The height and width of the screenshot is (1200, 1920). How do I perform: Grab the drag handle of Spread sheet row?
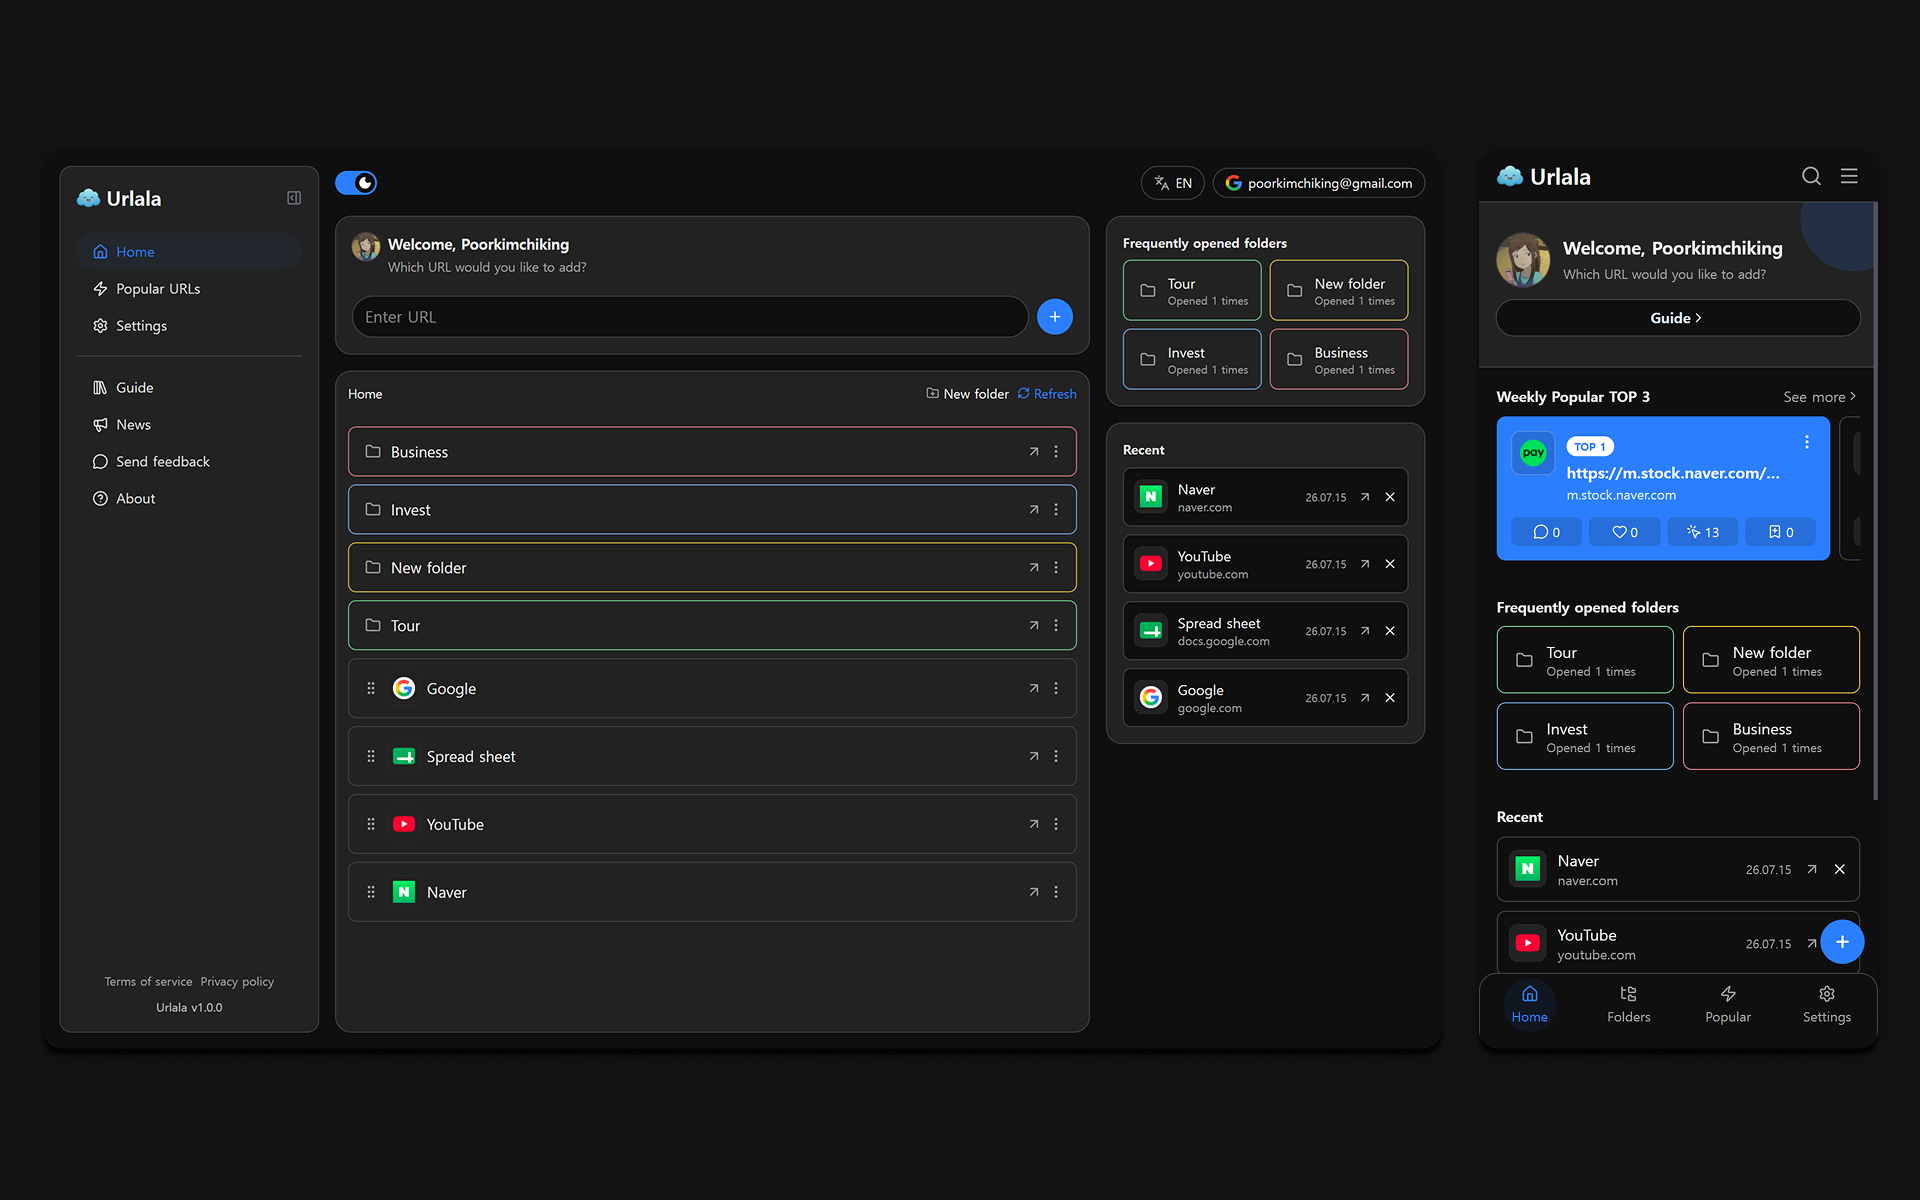371,757
